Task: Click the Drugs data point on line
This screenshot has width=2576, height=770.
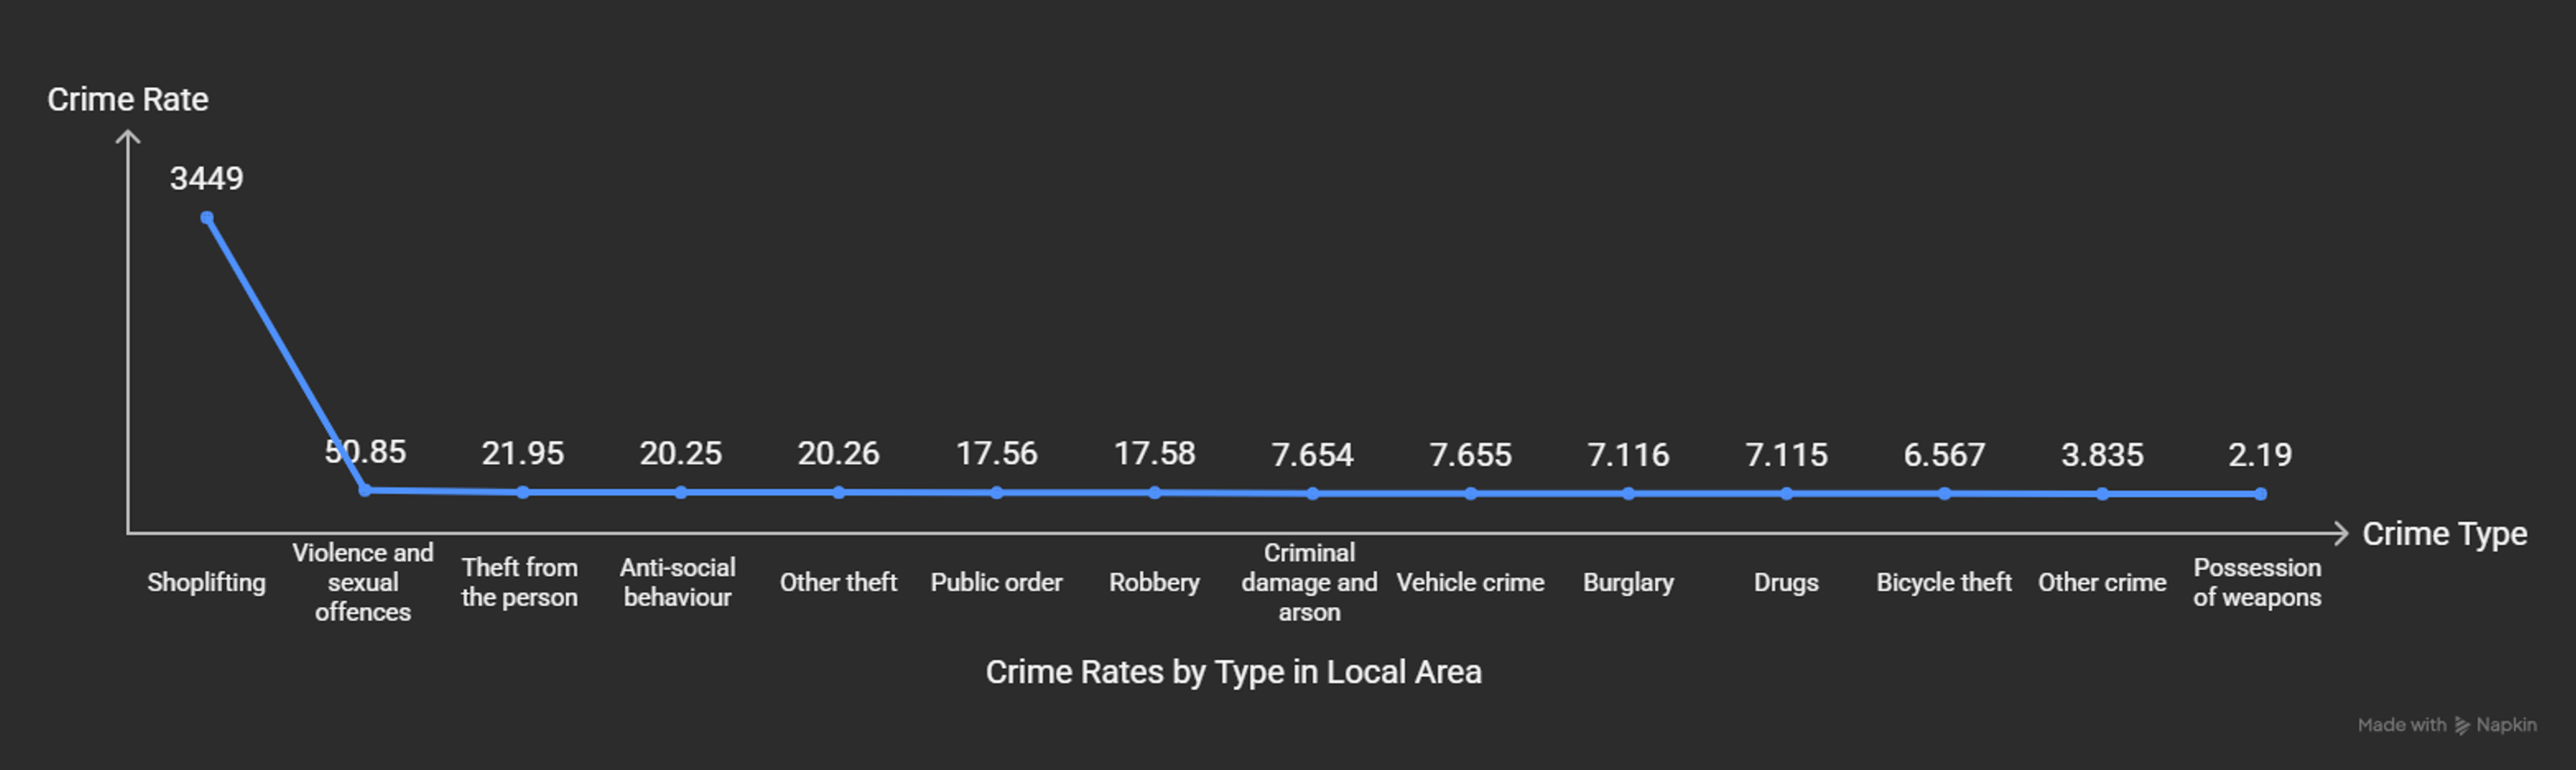Action: point(1786,494)
